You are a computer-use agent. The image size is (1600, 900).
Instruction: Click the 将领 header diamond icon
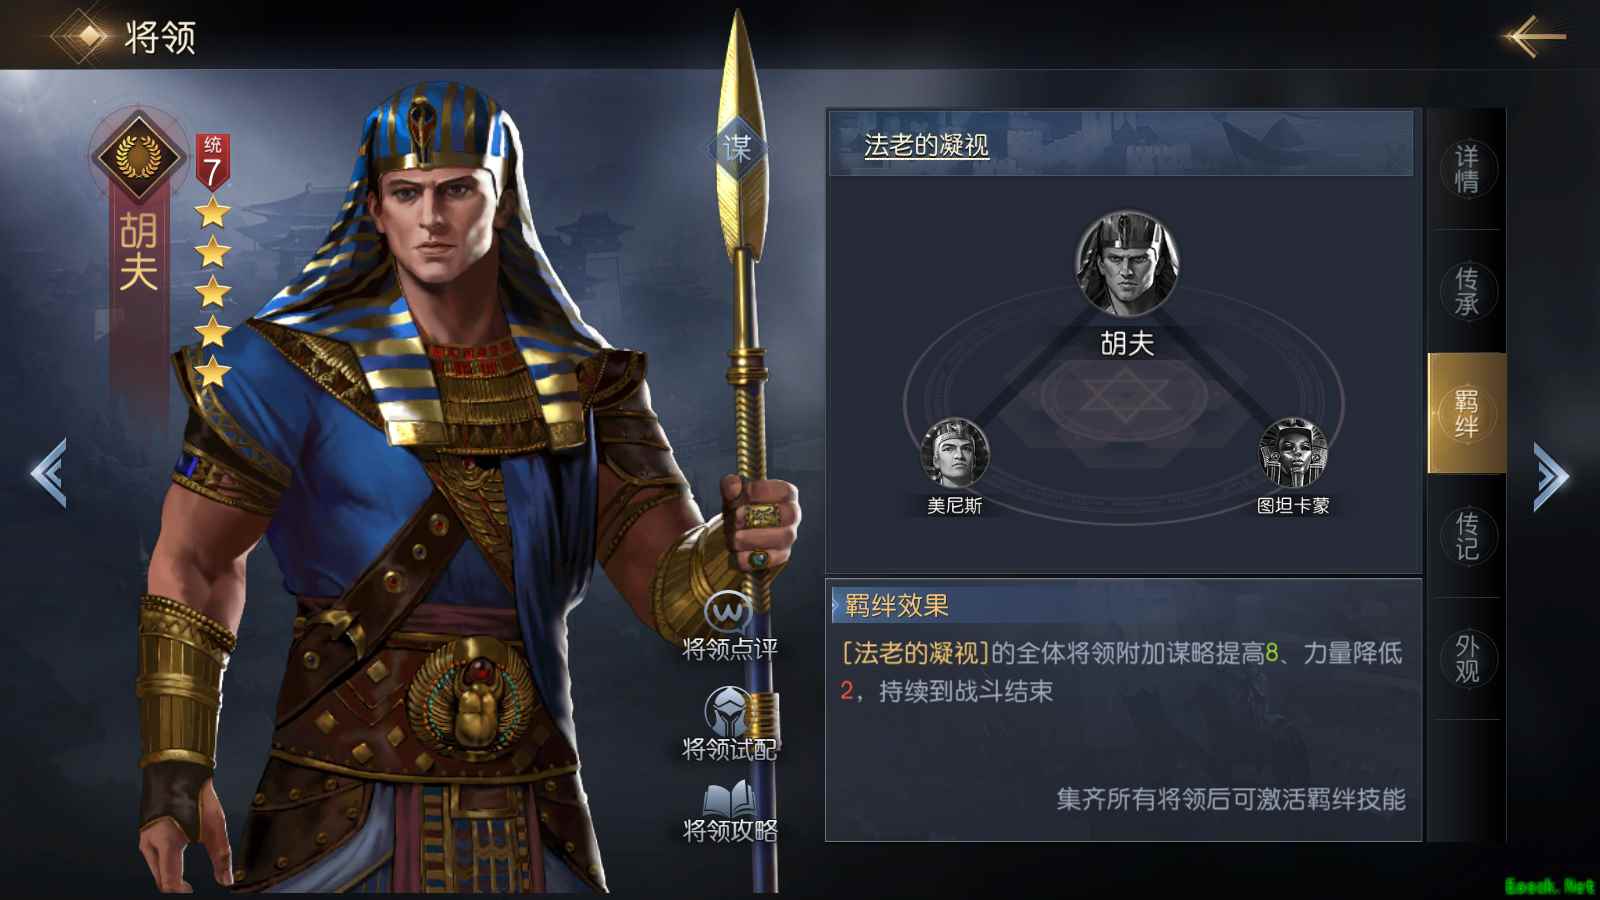point(88,36)
